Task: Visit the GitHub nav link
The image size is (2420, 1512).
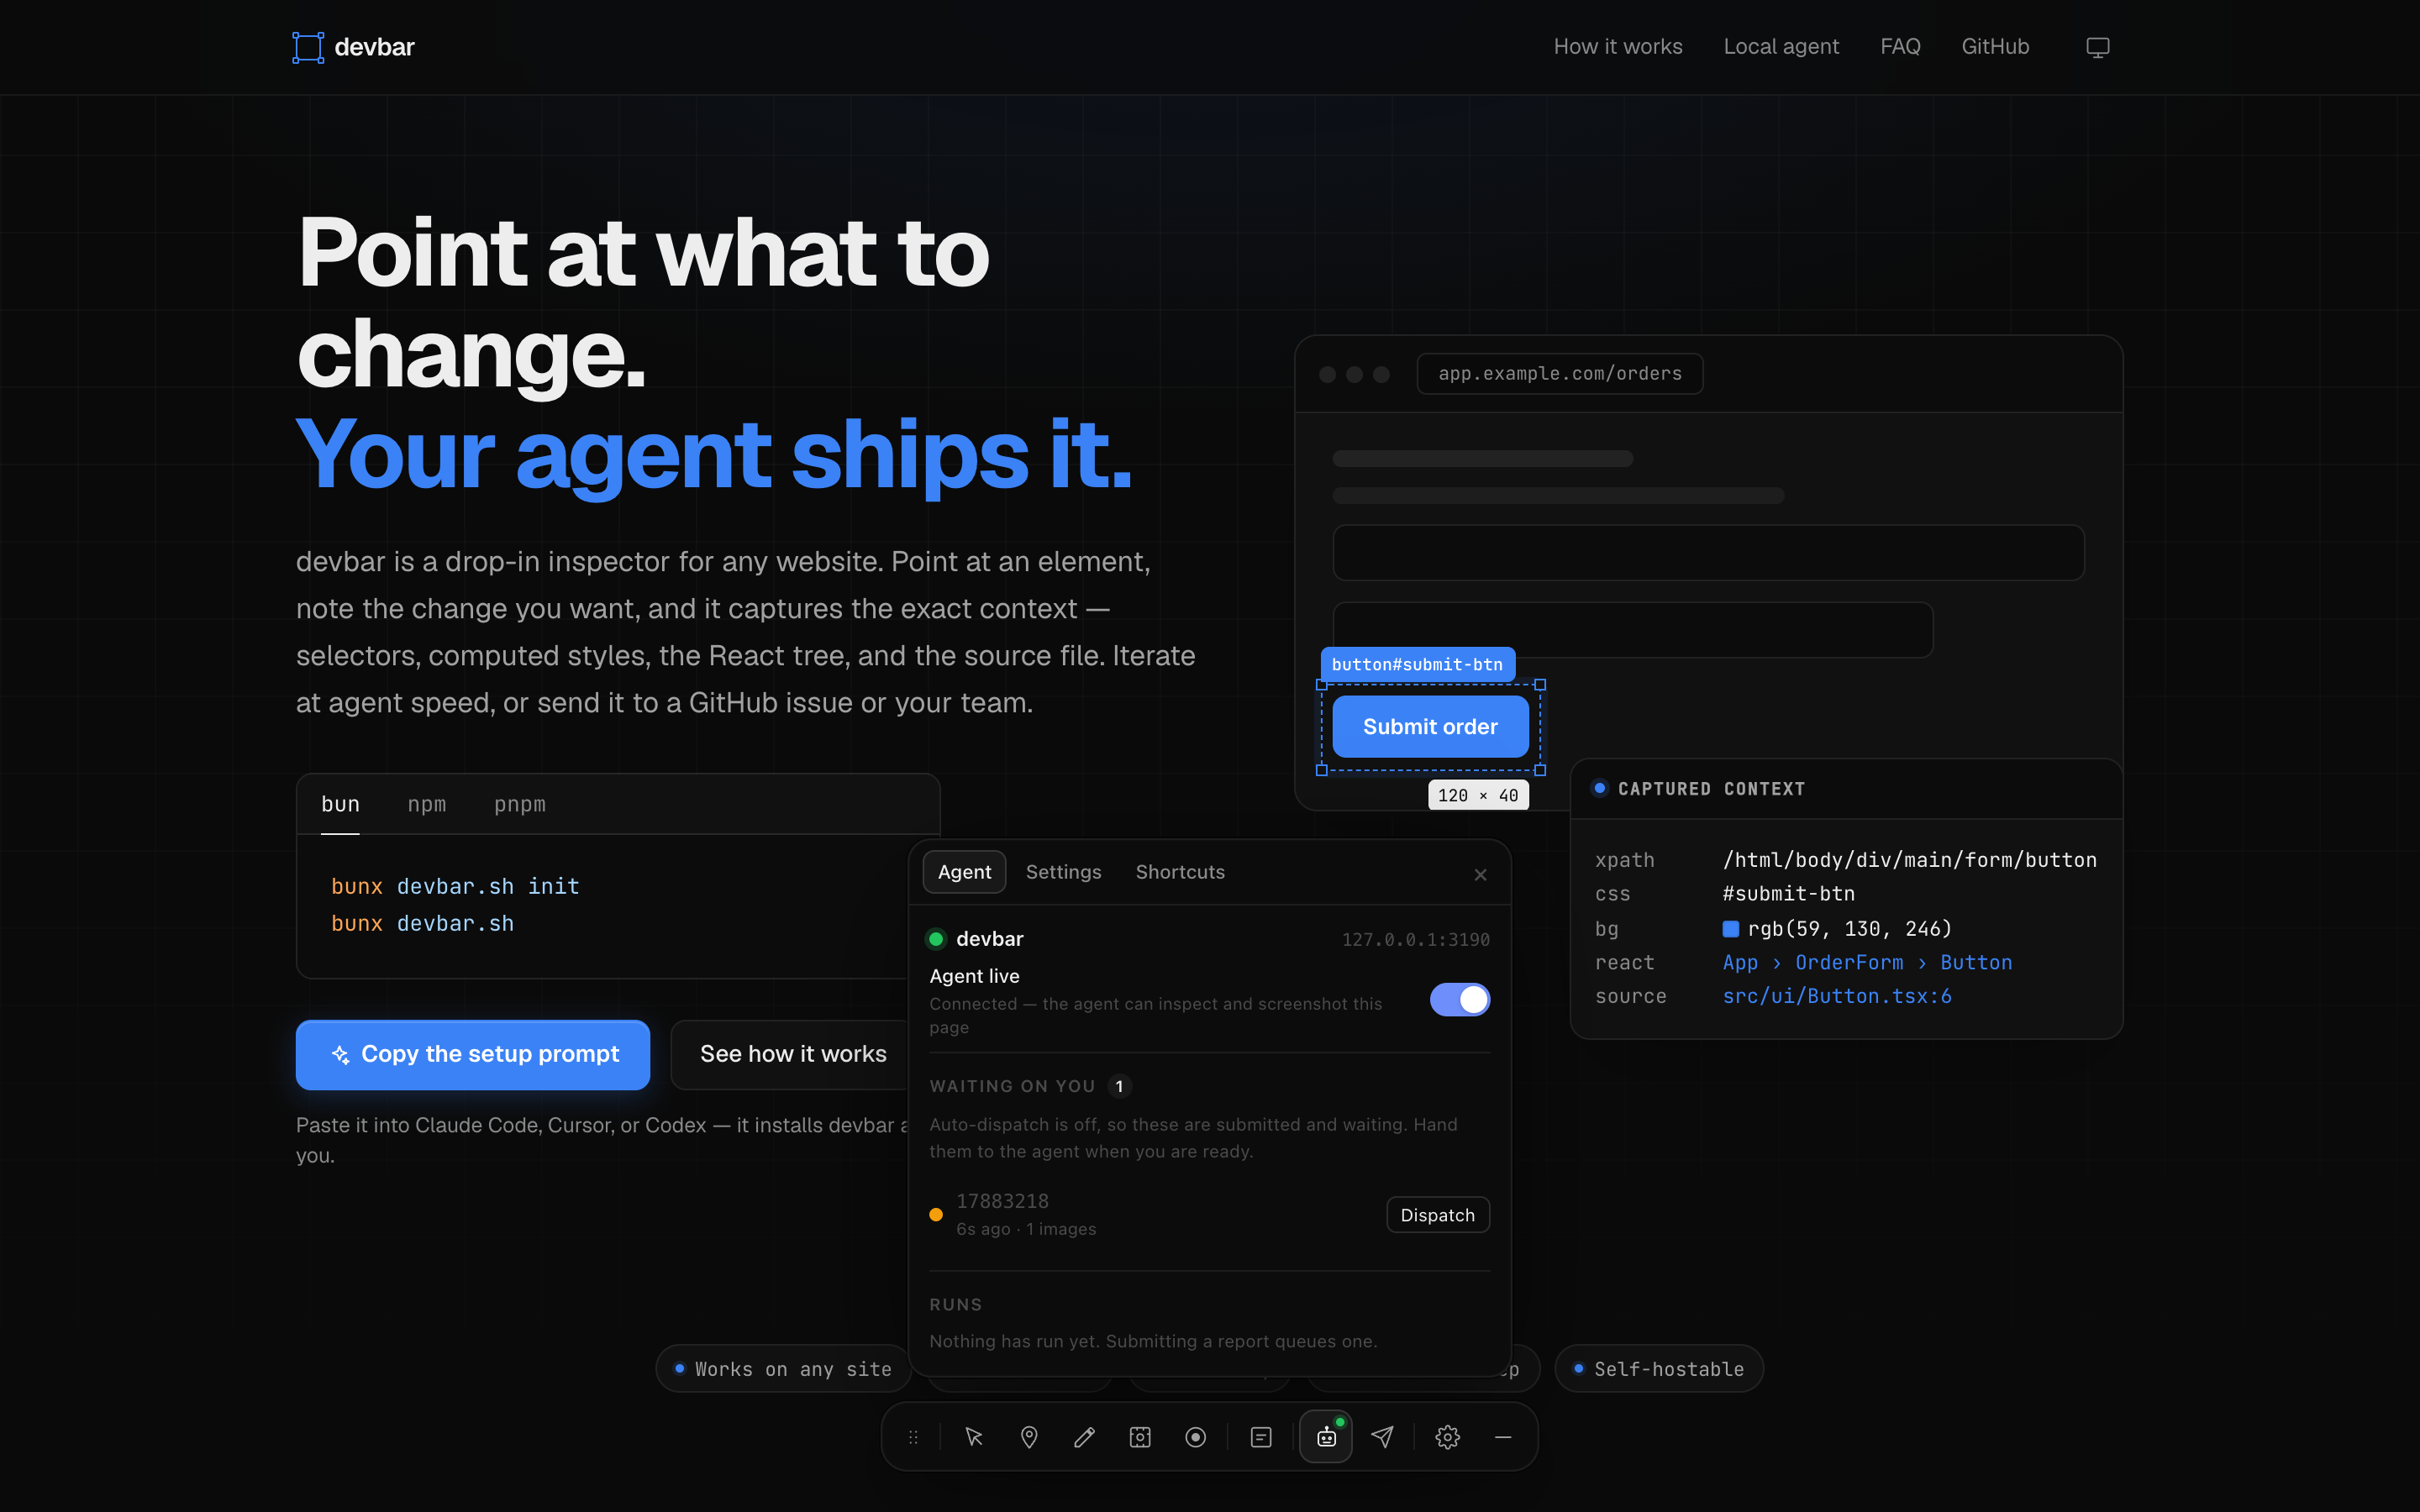Action: point(1994,47)
